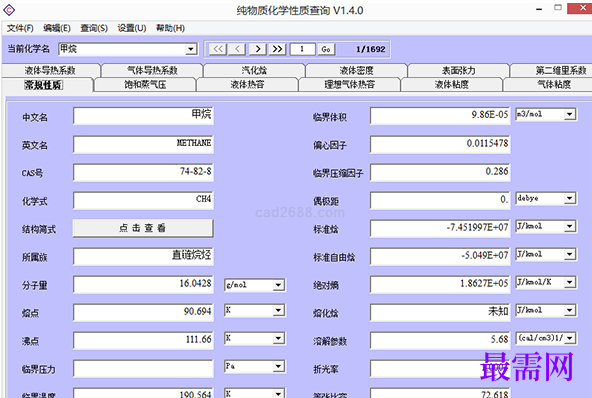The width and height of the screenshot is (592, 398).
Task: Click the empty 临界压力 field
Action: click(x=143, y=369)
